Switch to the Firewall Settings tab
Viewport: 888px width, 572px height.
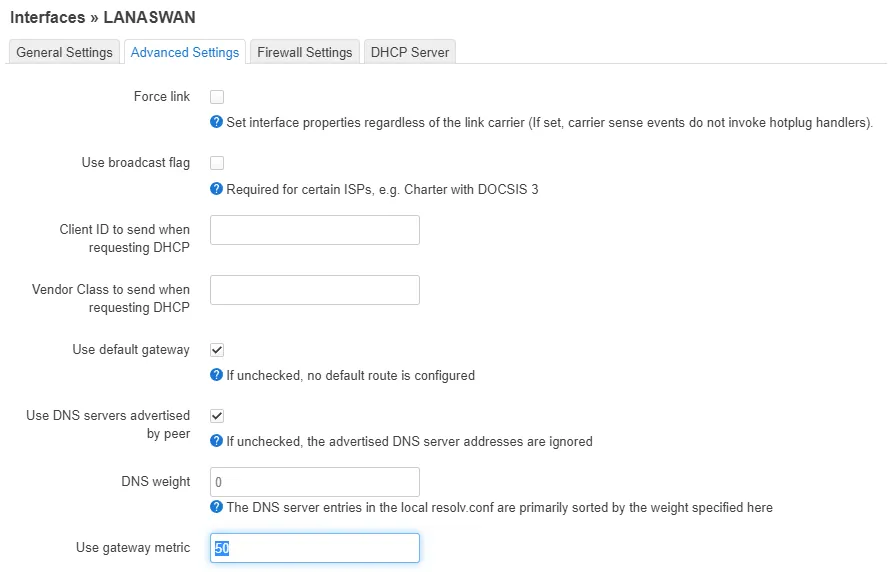click(305, 52)
